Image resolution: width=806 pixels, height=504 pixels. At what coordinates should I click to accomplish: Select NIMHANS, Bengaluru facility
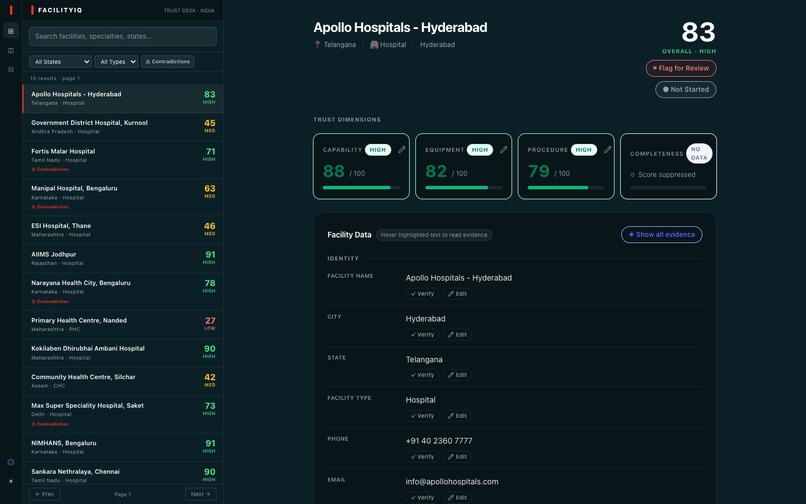pyautogui.click(x=123, y=447)
